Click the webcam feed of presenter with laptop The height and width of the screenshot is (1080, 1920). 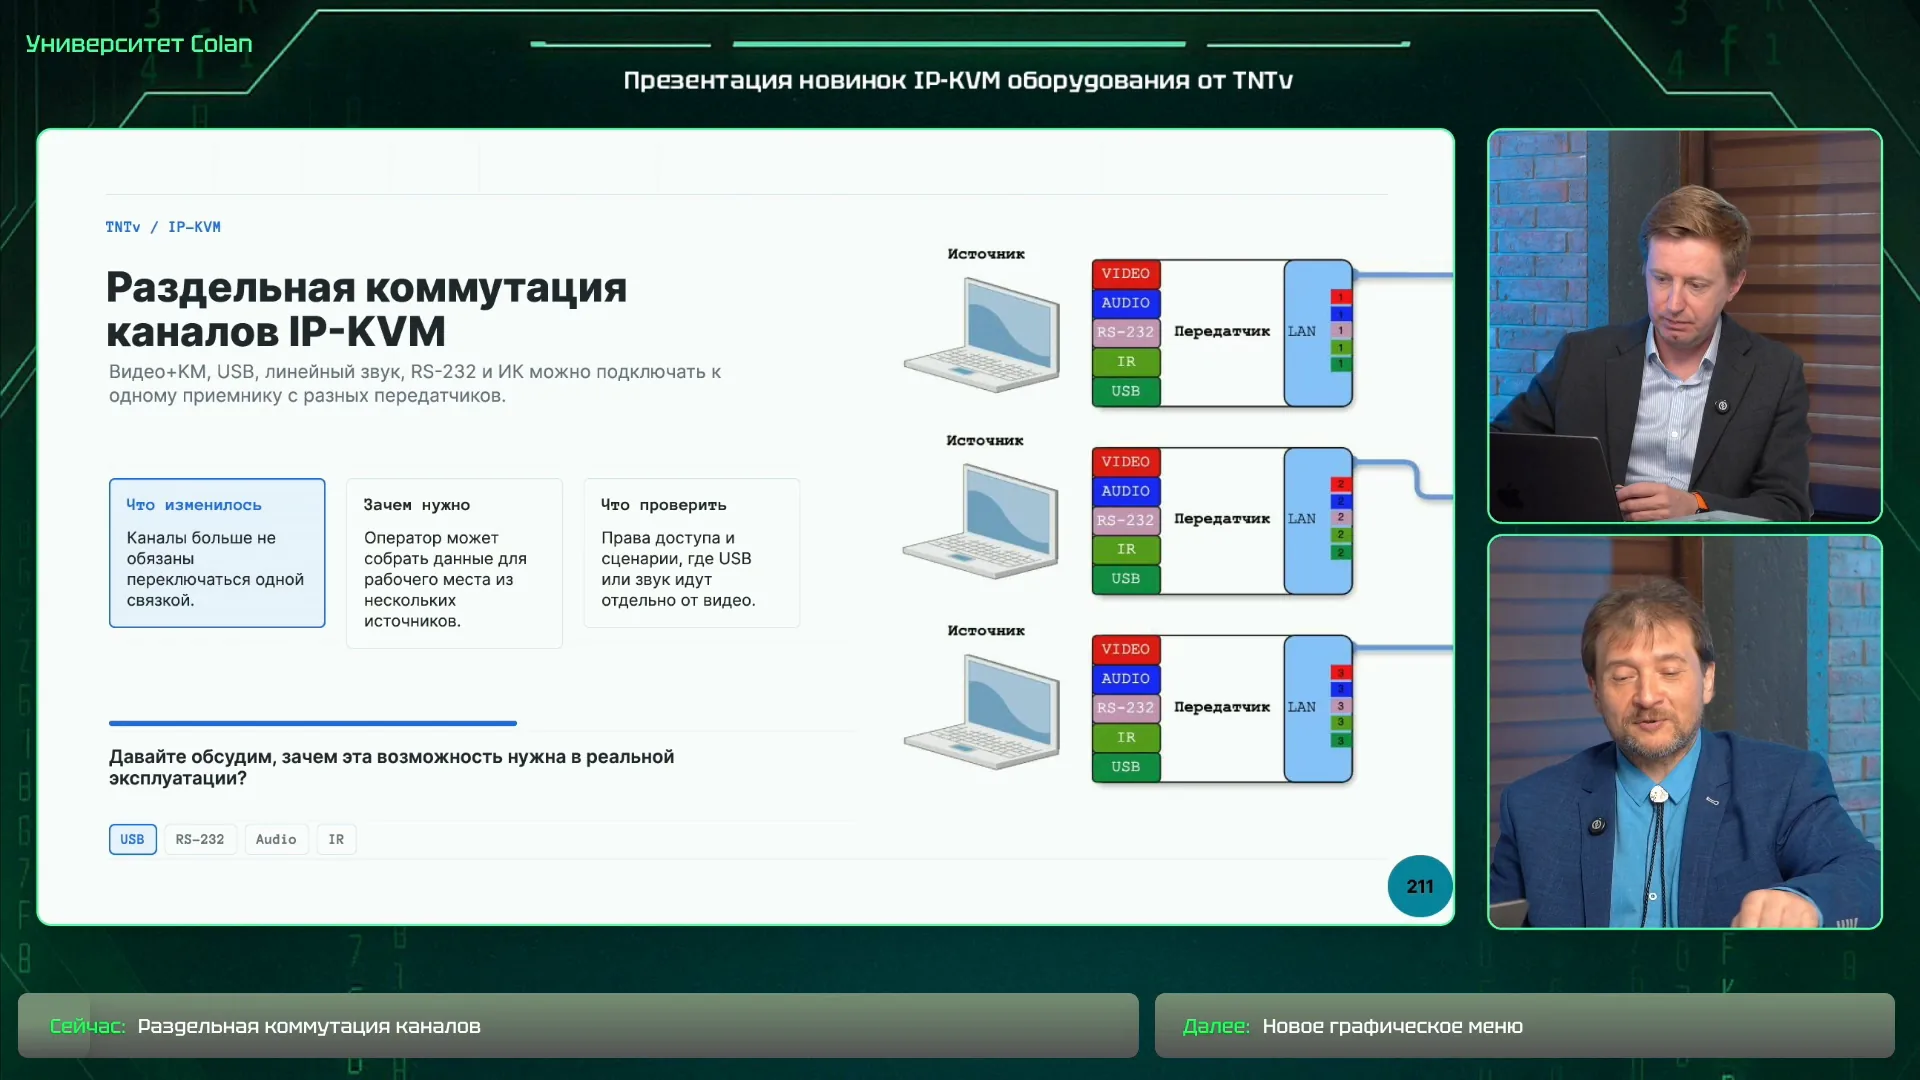pyautogui.click(x=1685, y=326)
